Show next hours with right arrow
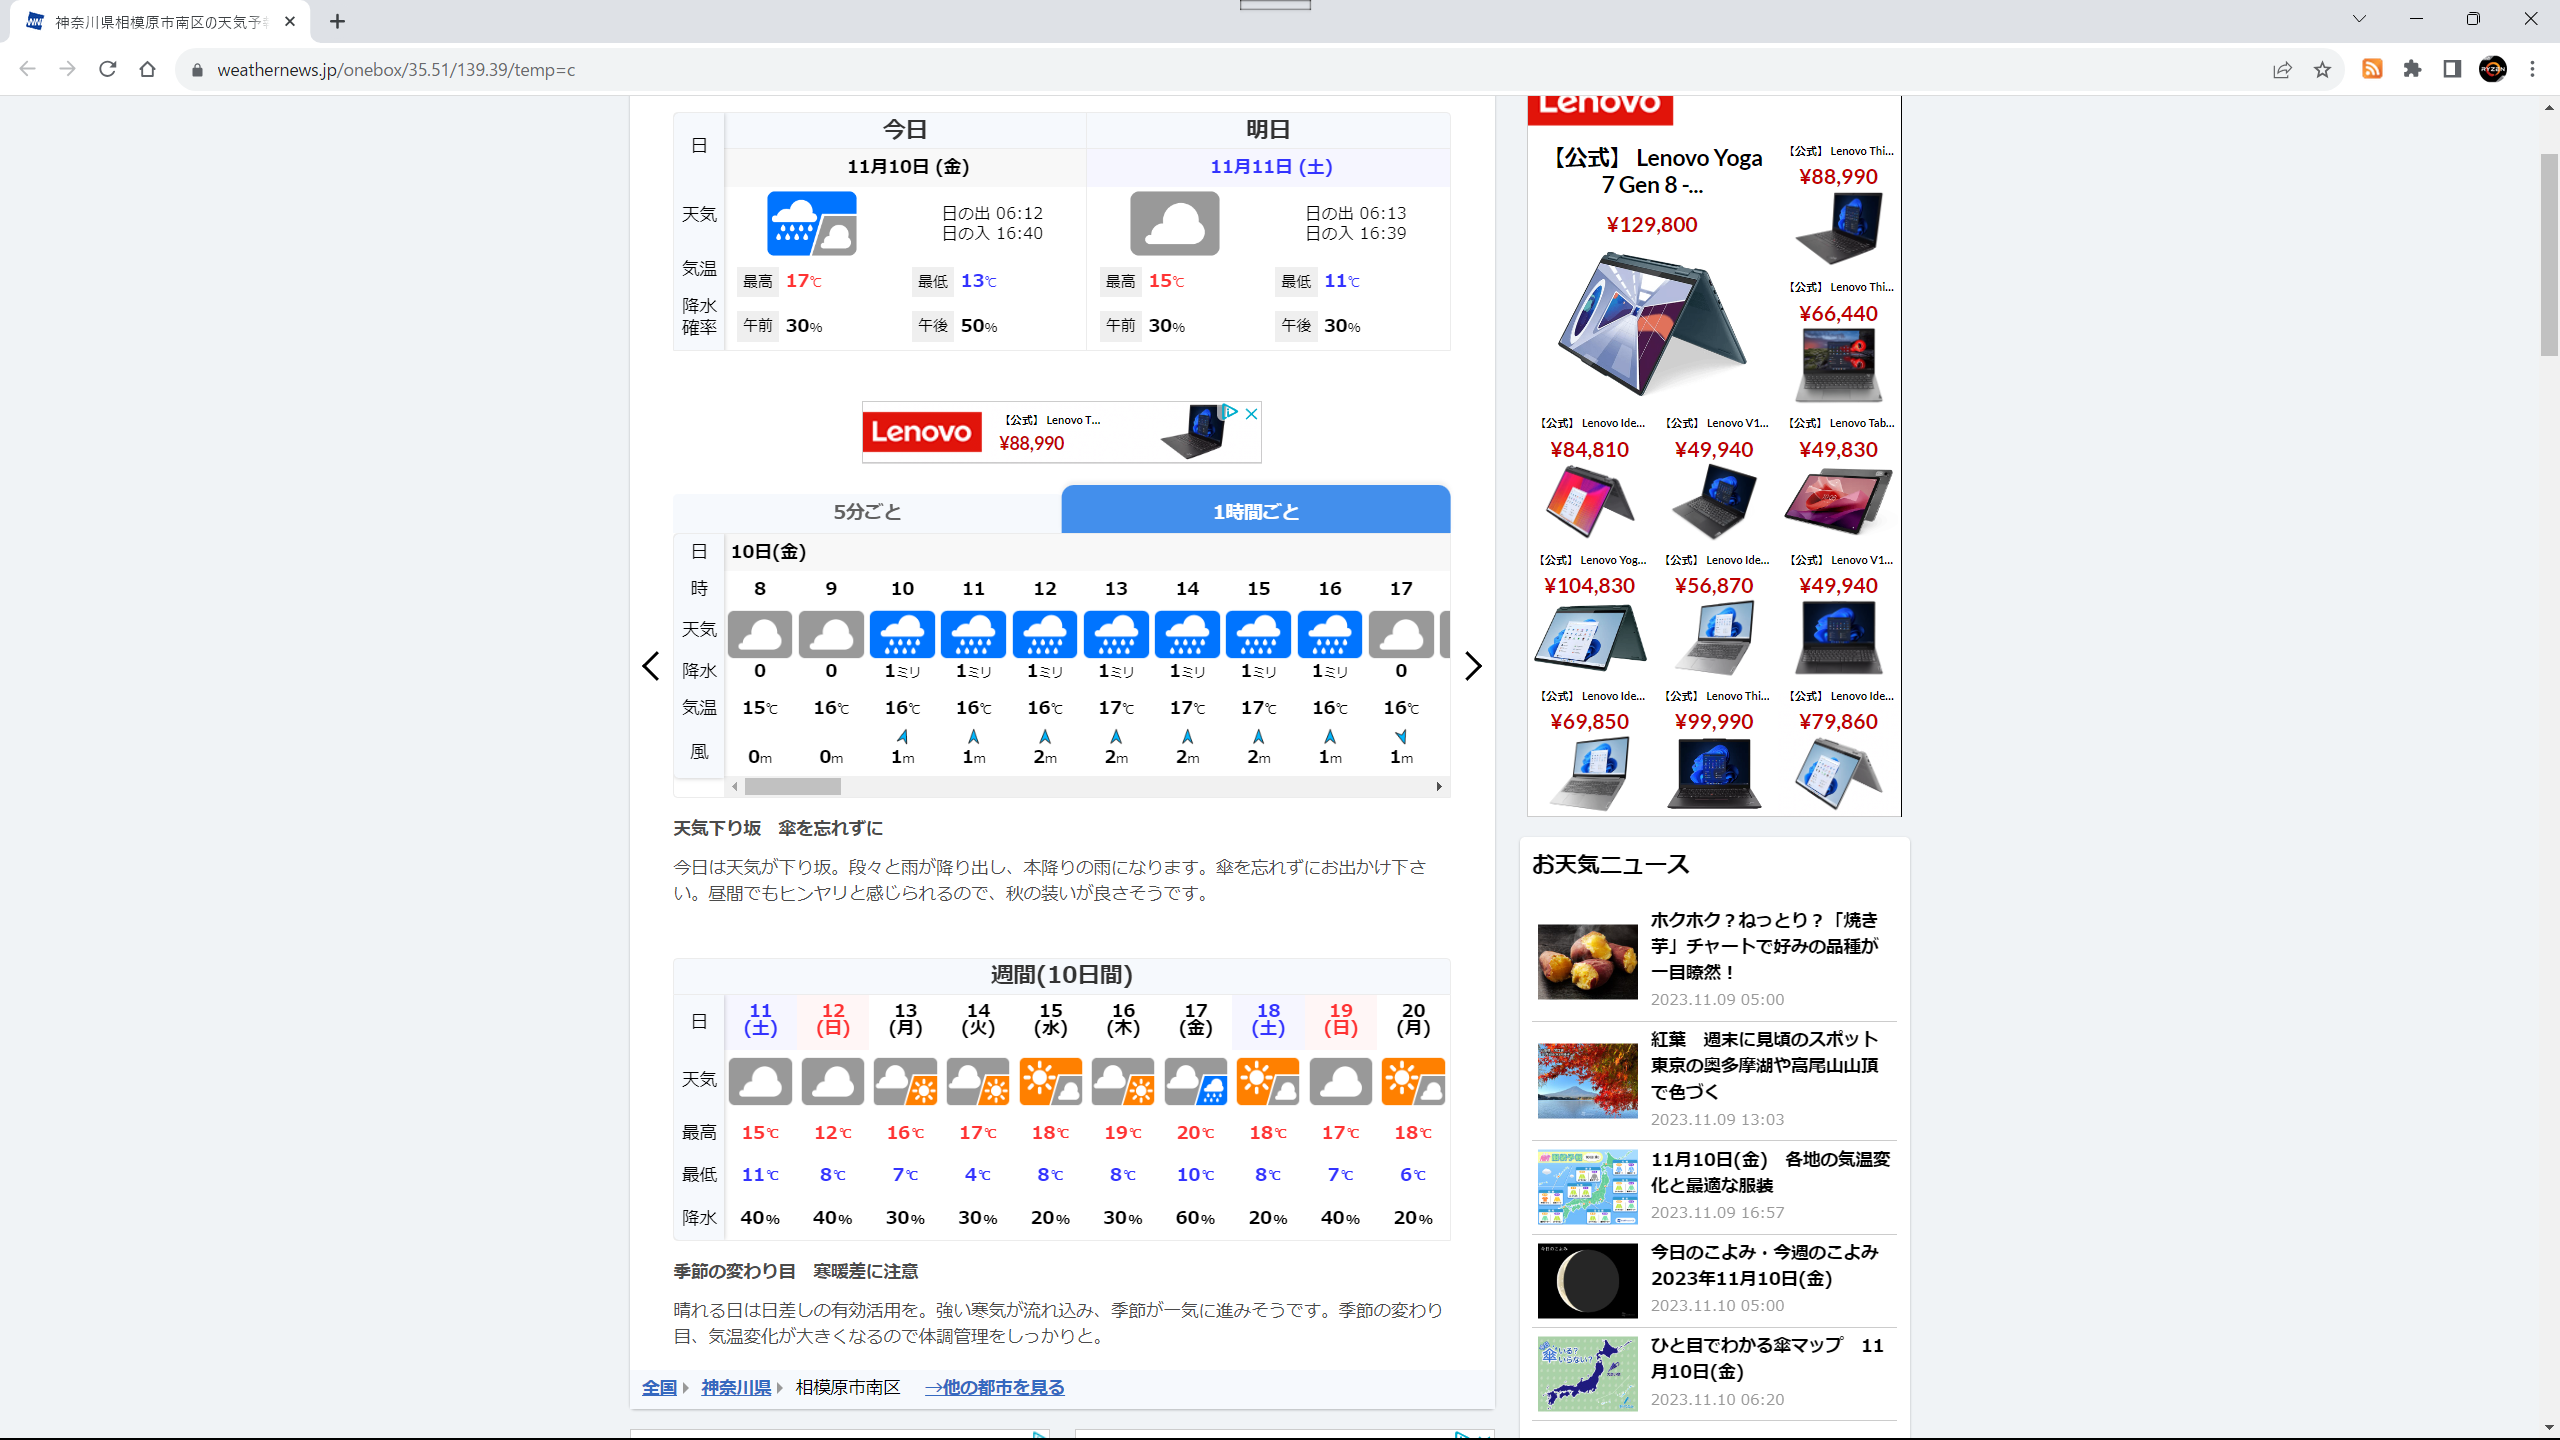2560x1440 pixels. (x=1472, y=666)
